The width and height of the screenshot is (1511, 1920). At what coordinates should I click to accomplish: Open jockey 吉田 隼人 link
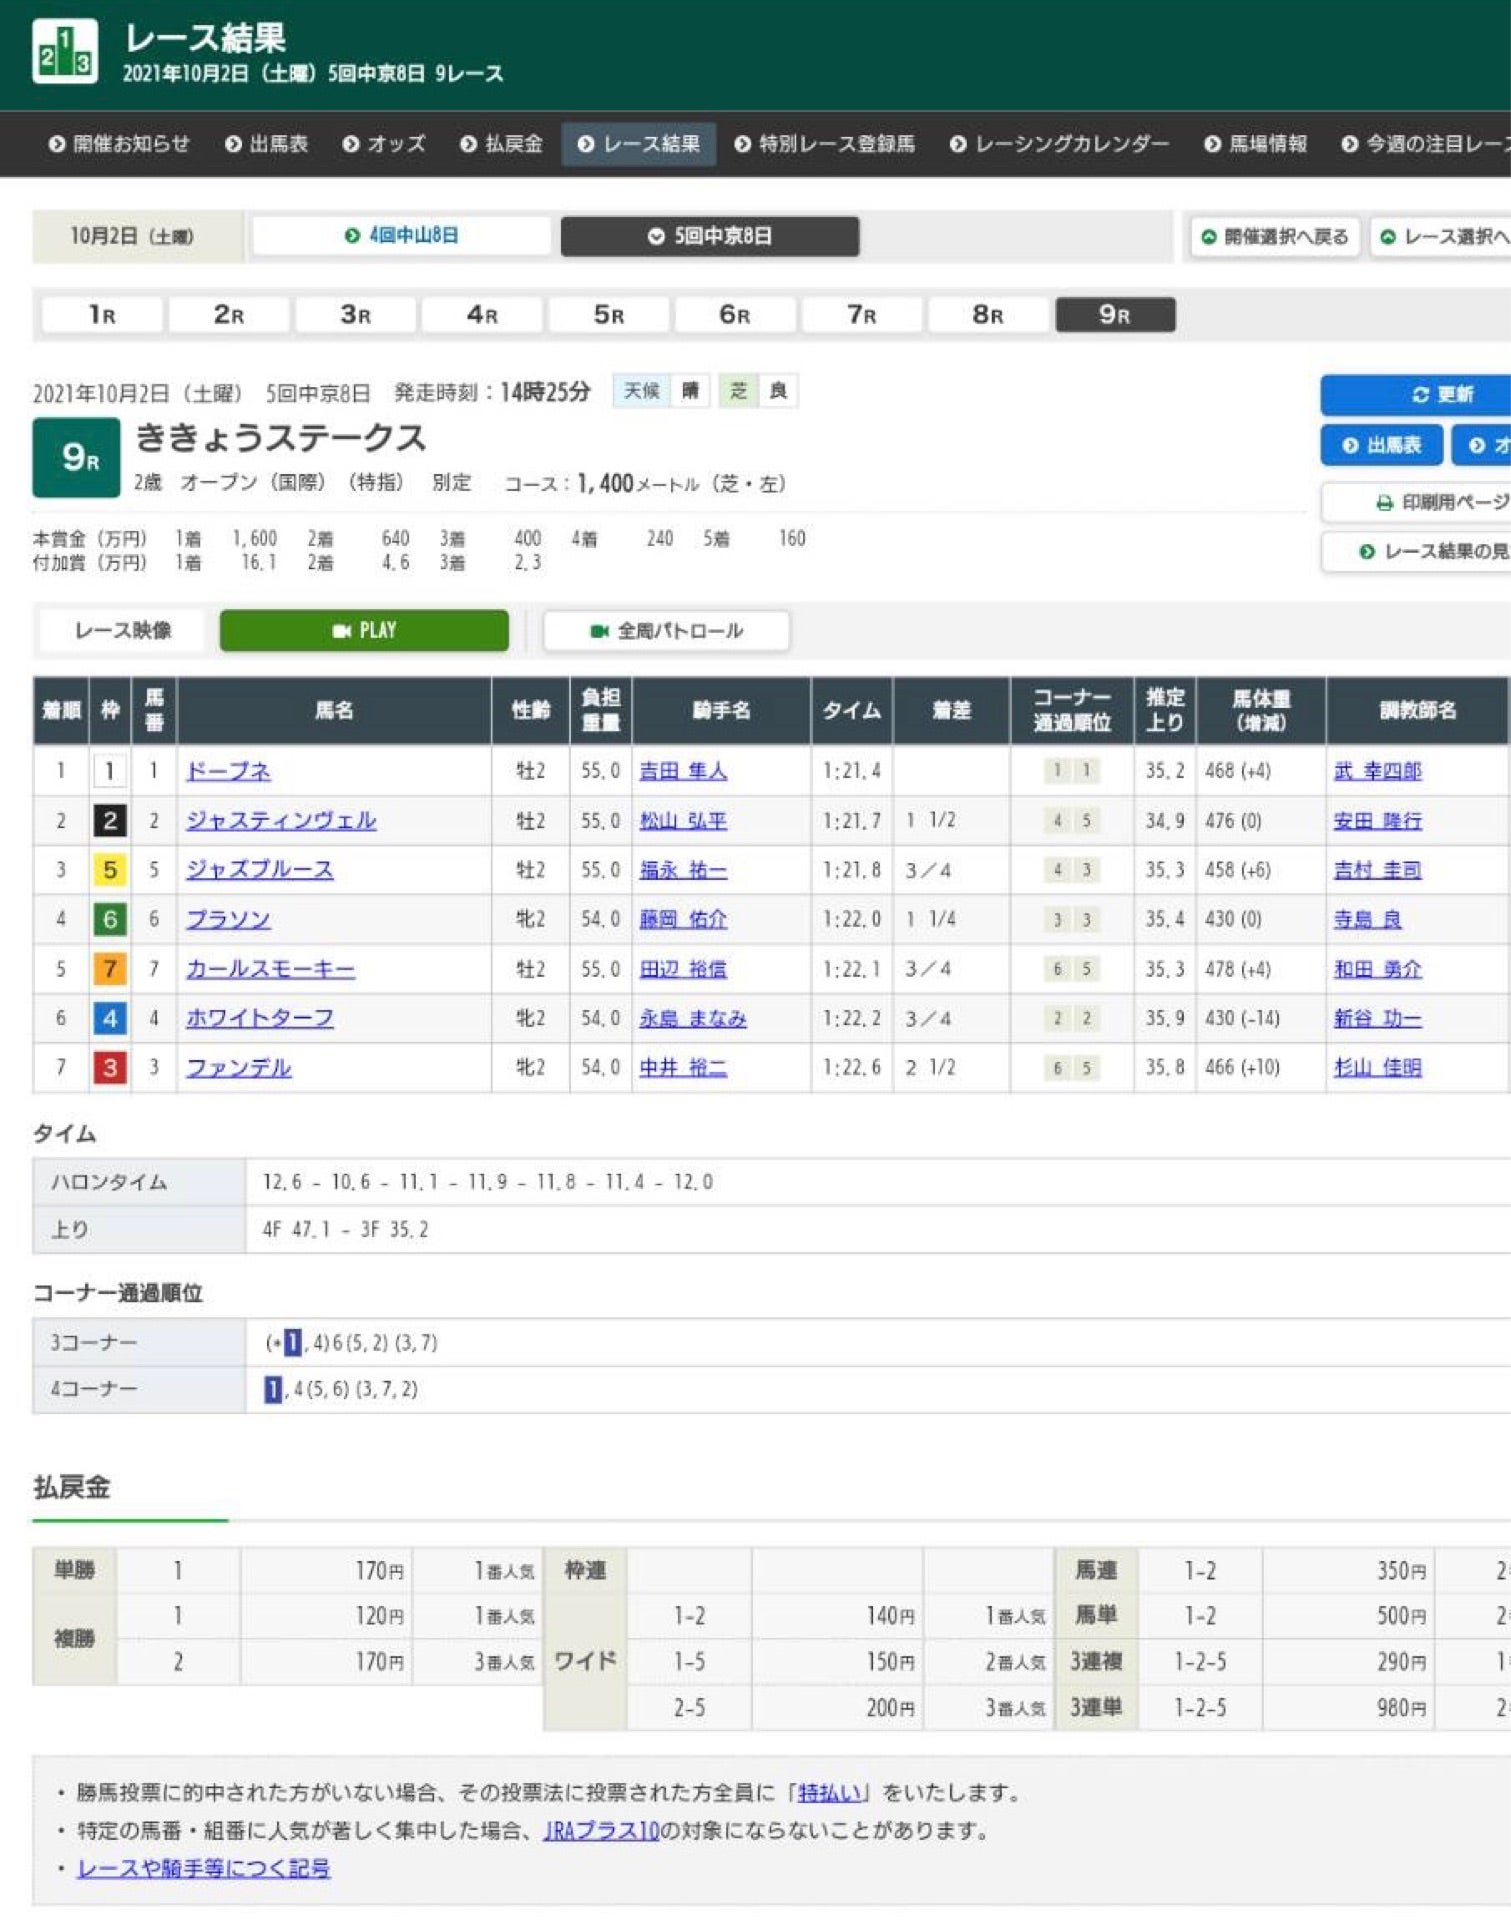point(683,771)
